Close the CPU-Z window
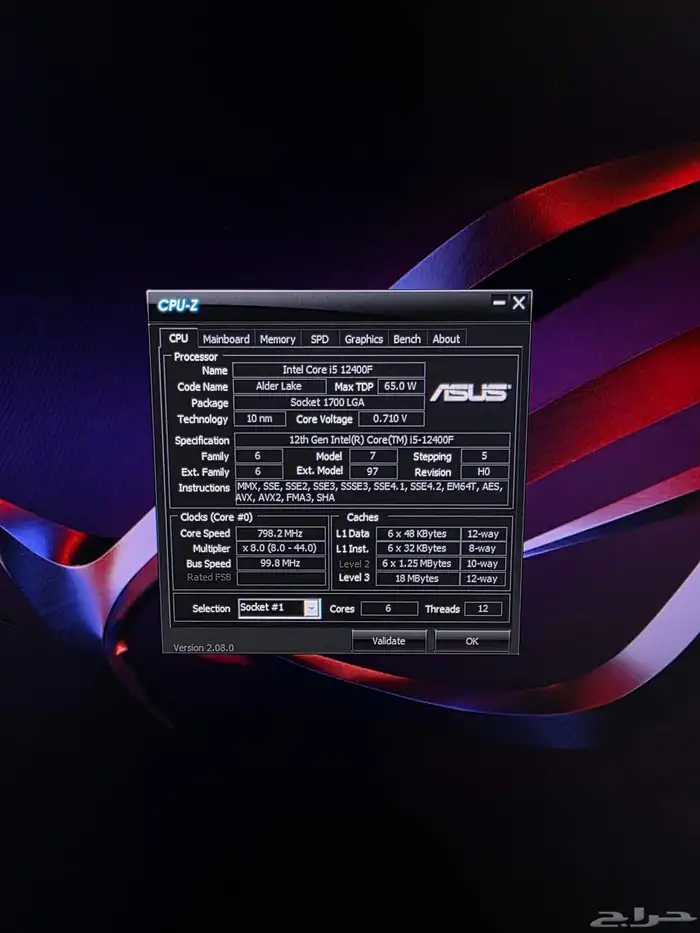700x933 pixels. 518,302
